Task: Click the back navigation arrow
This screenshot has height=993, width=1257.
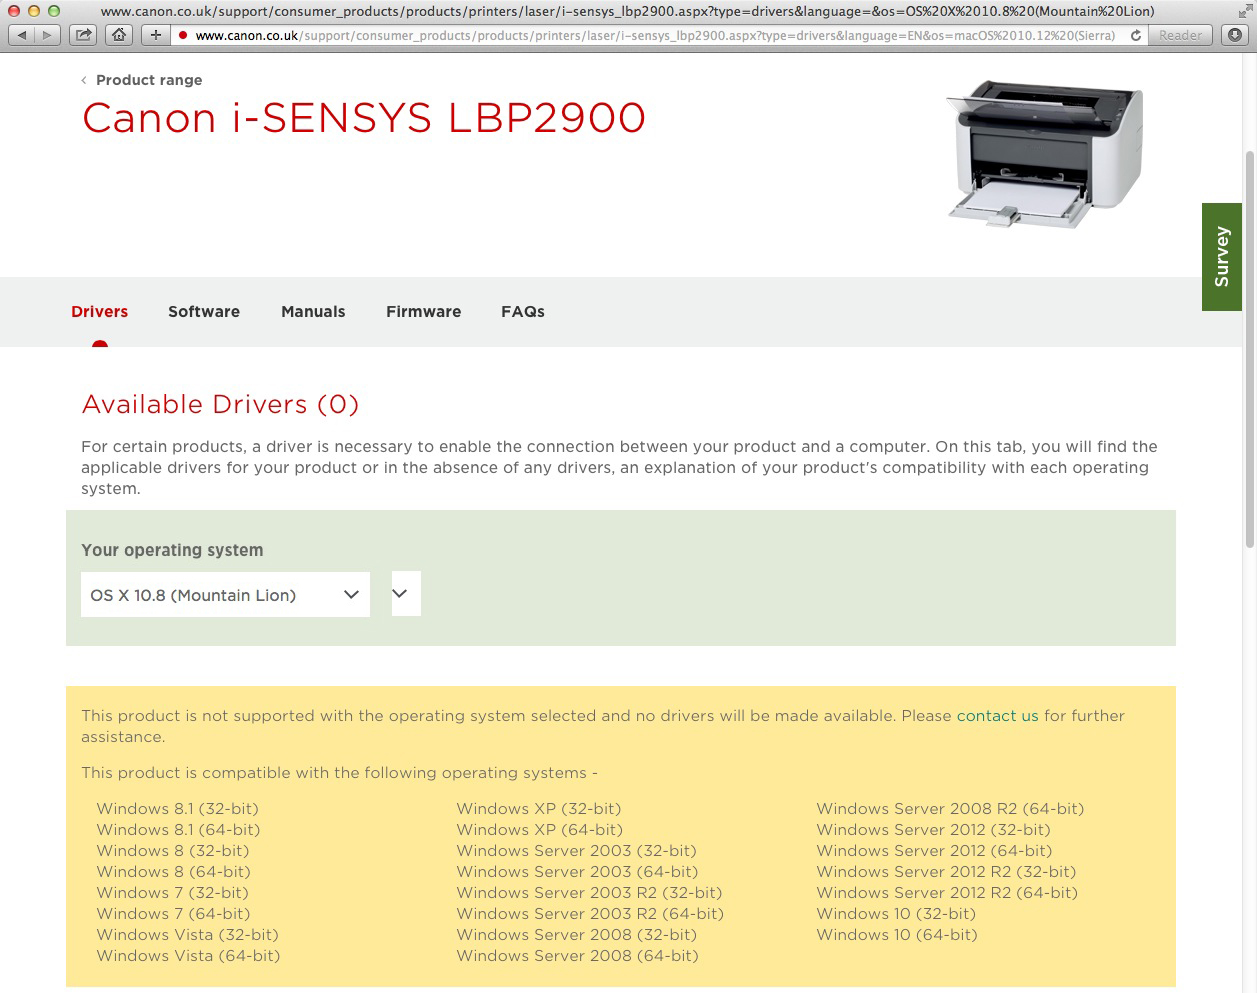Action: point(22,34)
